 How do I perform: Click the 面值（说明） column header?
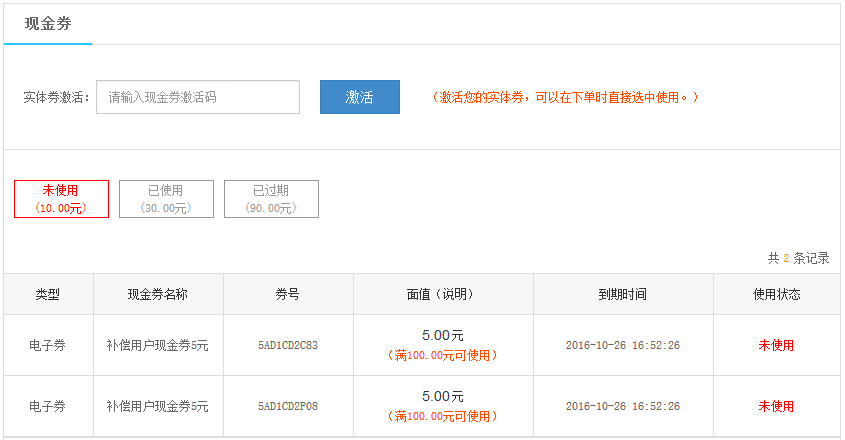click(443, 294)
